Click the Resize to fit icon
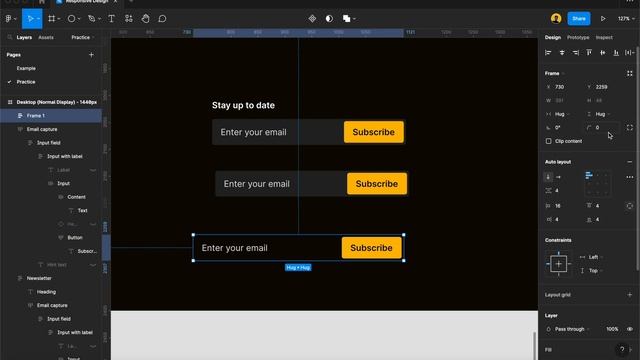The width and height of the screenshot is (640, 360). [630, 73]
